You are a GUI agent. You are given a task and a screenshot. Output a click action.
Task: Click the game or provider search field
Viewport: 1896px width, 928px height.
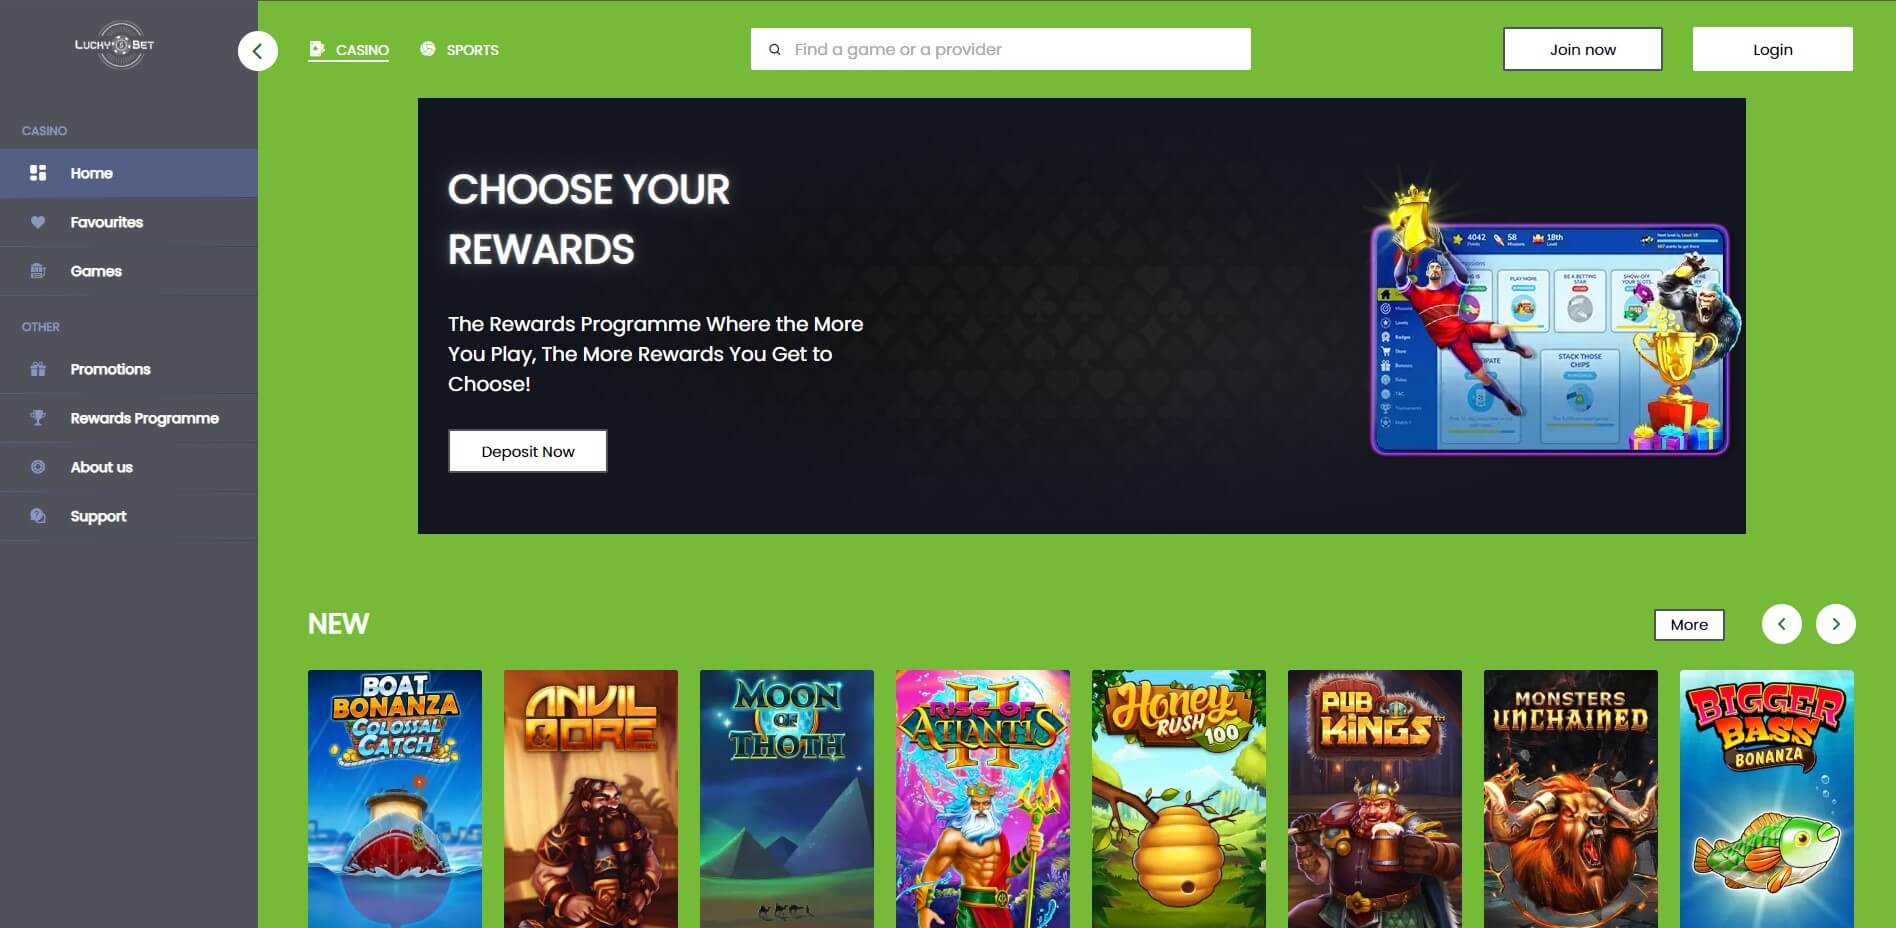pyautogui.click(x=1001, y=49)
